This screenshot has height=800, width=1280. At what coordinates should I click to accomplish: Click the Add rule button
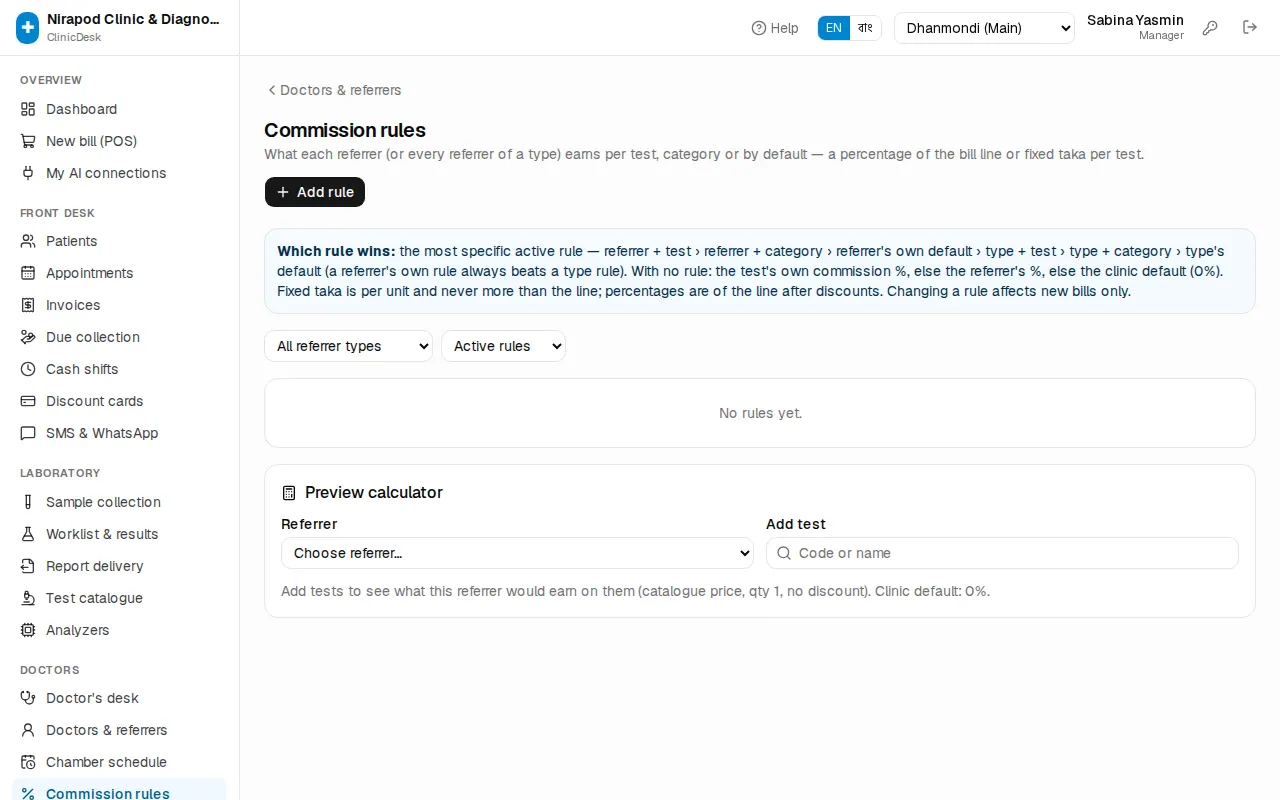pyautogui.click(x=315, y=192)
